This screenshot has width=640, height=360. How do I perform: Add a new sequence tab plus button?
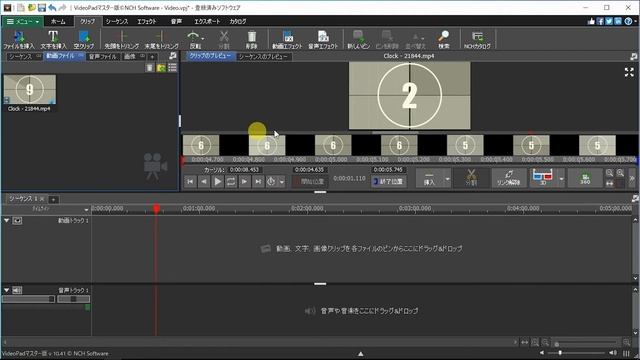point(53,199)
